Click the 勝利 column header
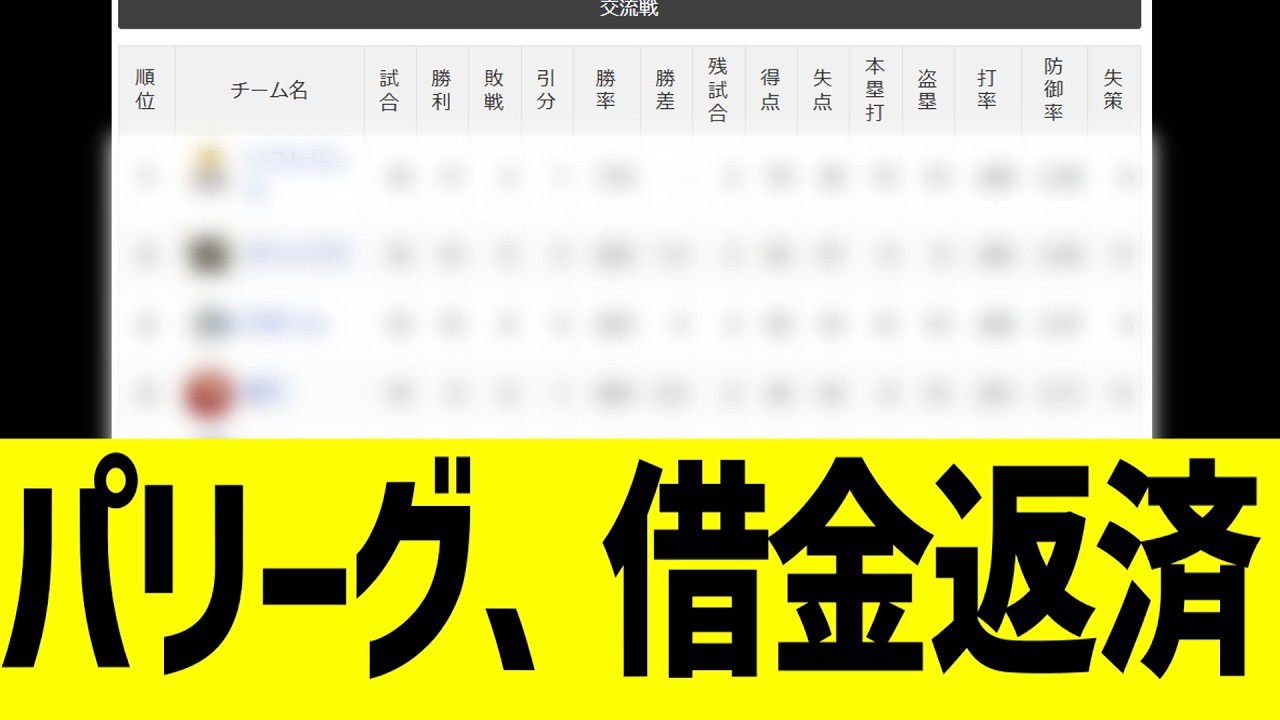1280x720 pixels. pyautogui.click(x=442, y=90)
